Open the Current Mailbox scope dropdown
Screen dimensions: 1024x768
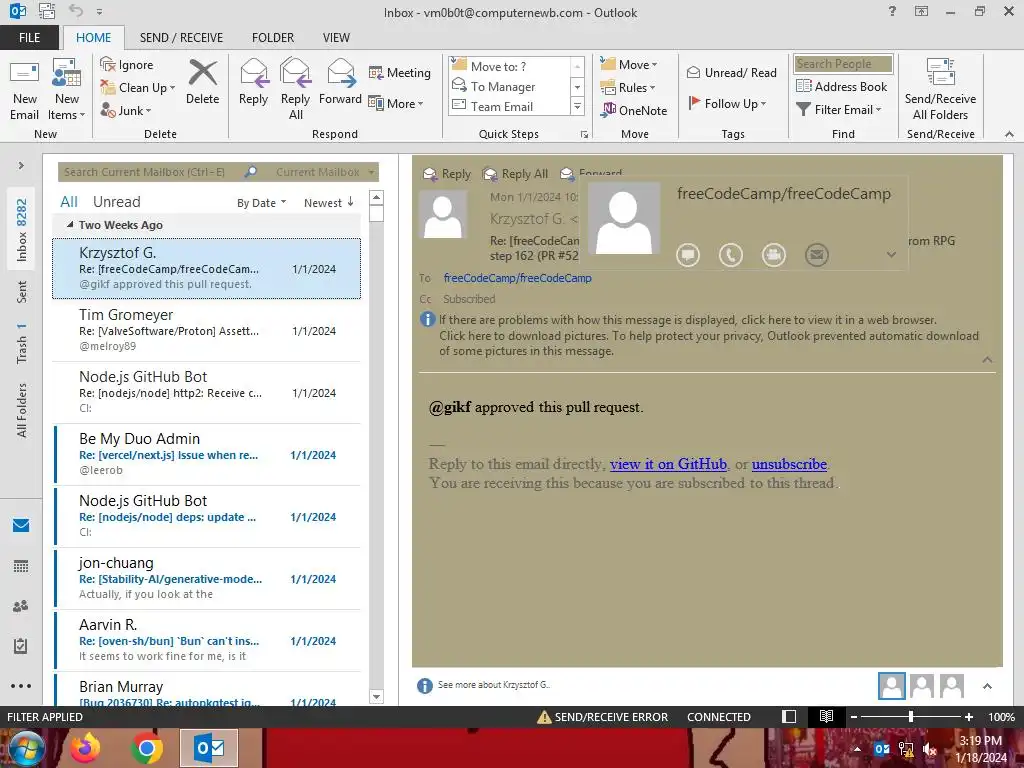(325, 172)
